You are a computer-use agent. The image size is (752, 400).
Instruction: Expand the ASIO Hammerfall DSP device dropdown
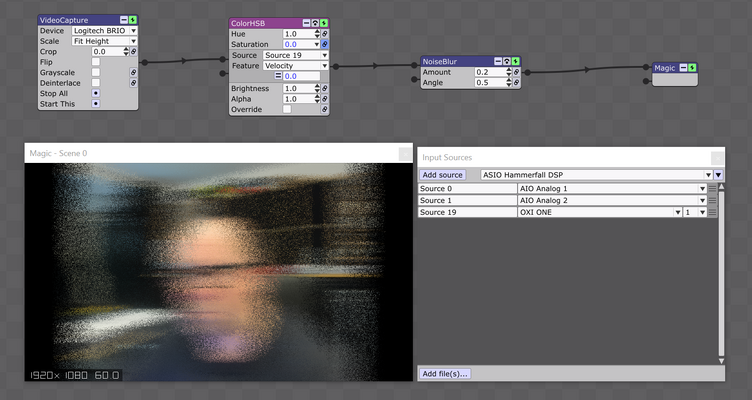tap(597, 175)
